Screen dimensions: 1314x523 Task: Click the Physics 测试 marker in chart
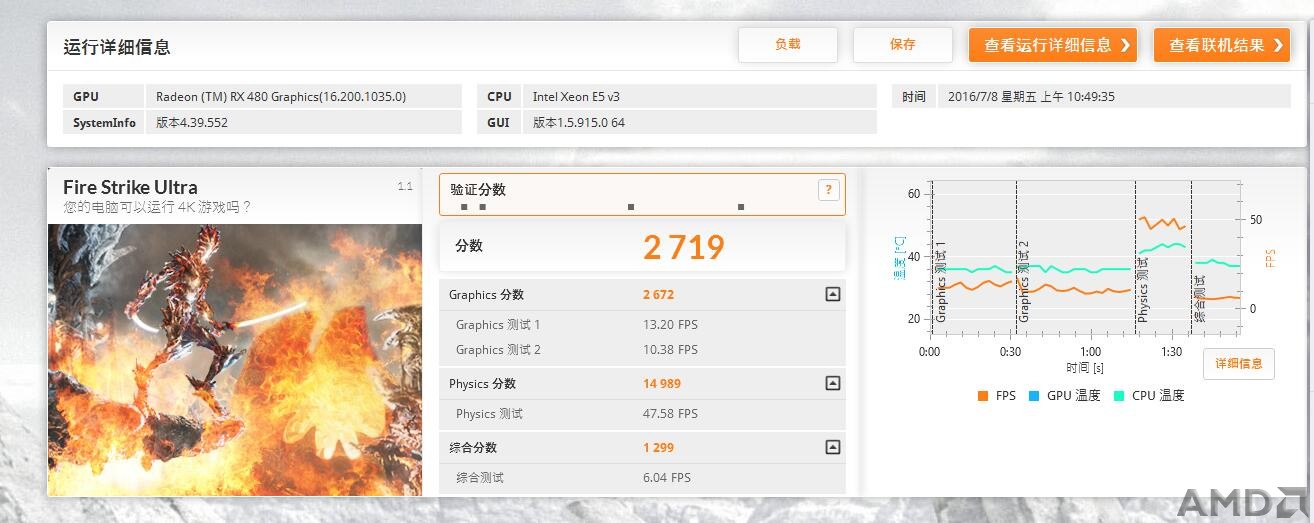pyautogui.click(x=1143, y=290)
